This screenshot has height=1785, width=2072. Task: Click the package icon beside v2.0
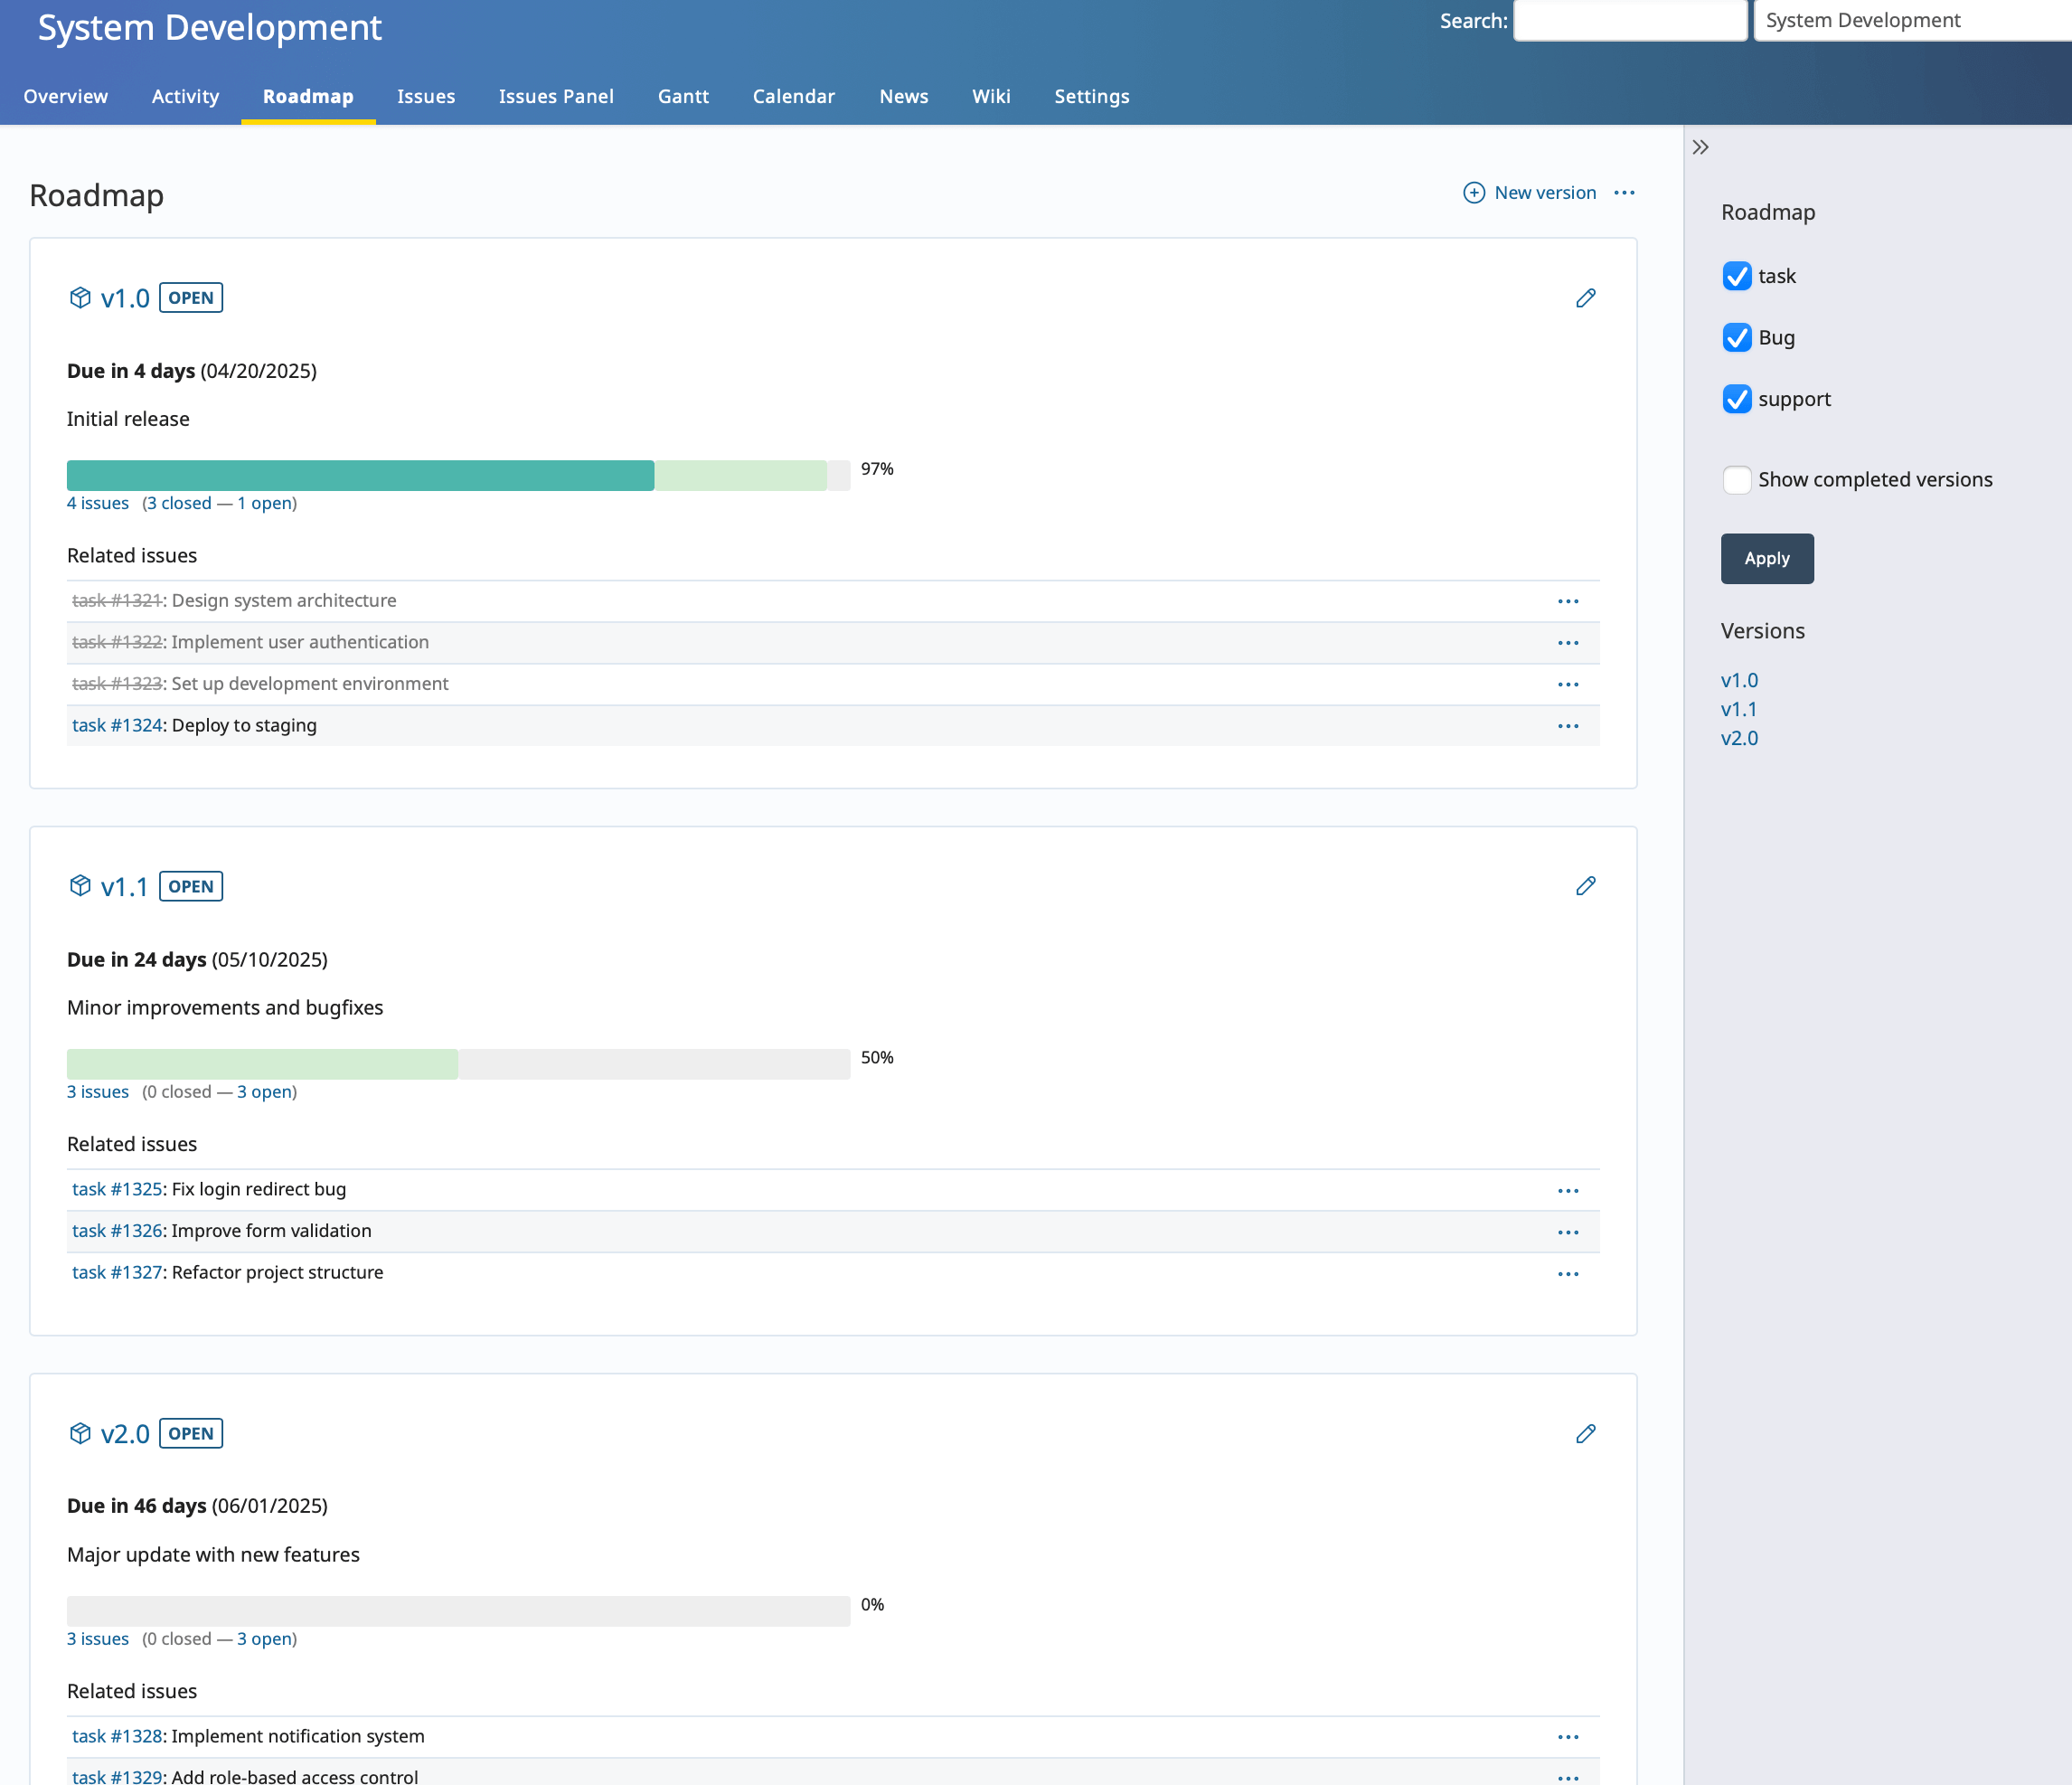[x=80, y=1432]
